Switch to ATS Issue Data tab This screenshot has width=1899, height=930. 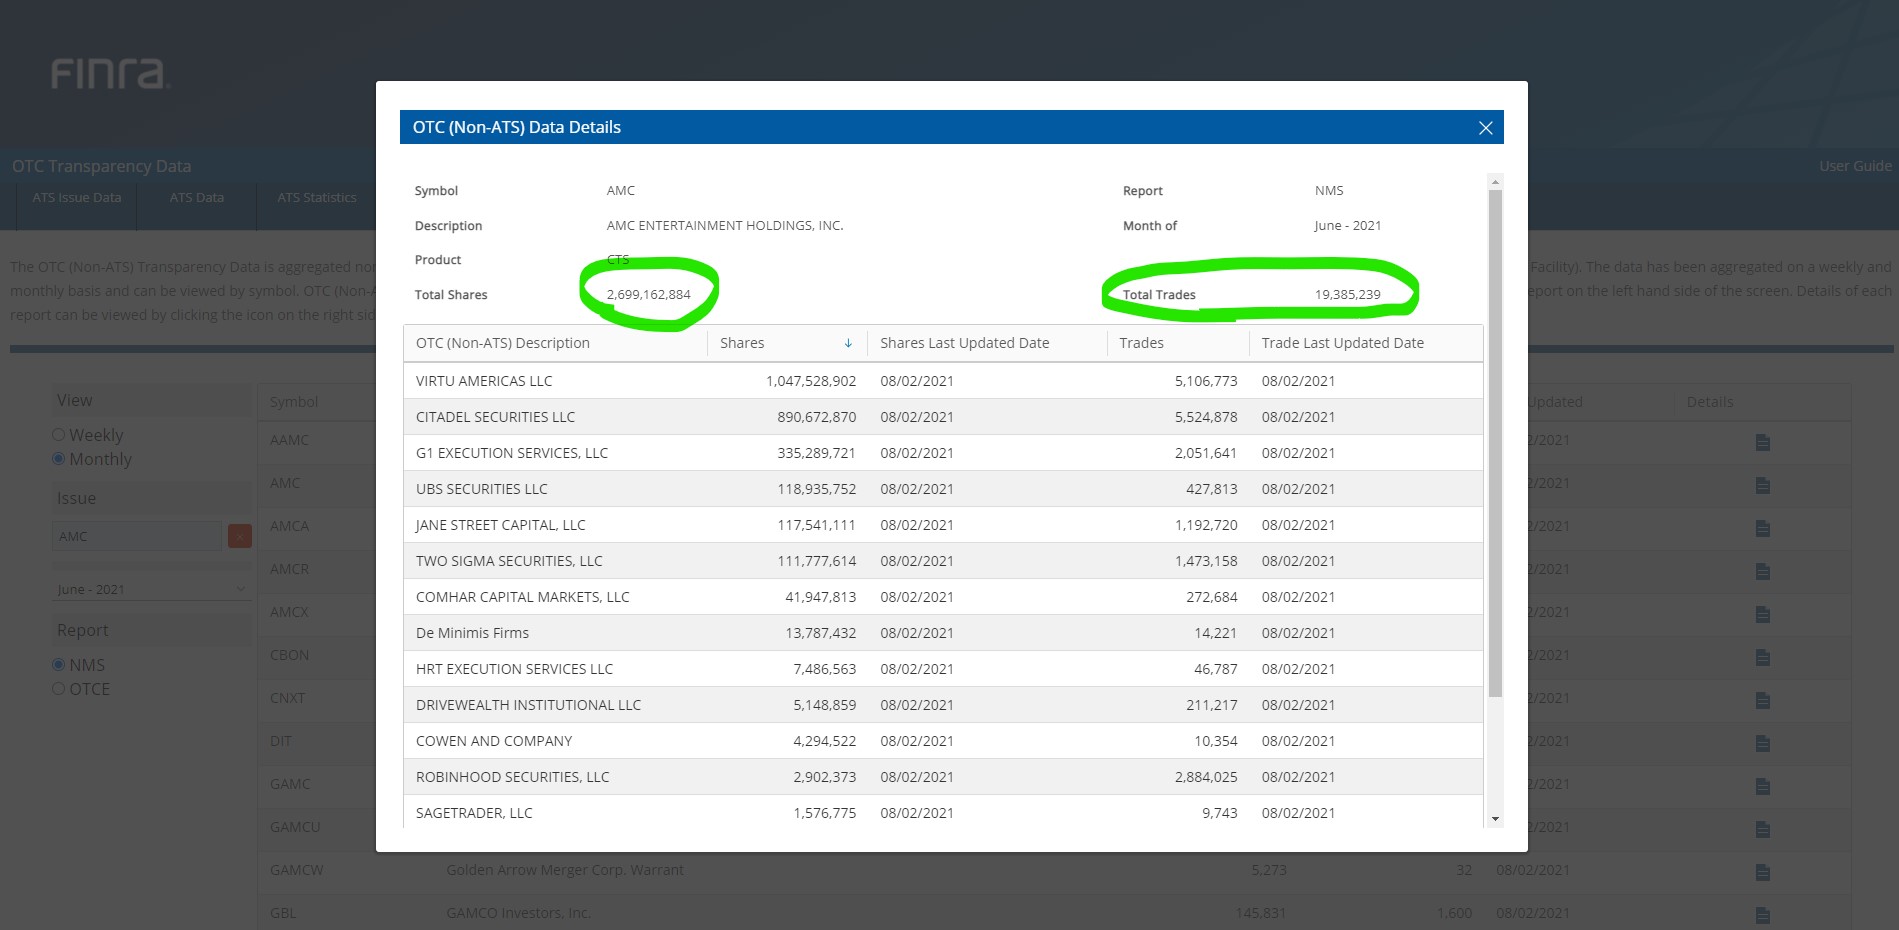click(77, 198)
